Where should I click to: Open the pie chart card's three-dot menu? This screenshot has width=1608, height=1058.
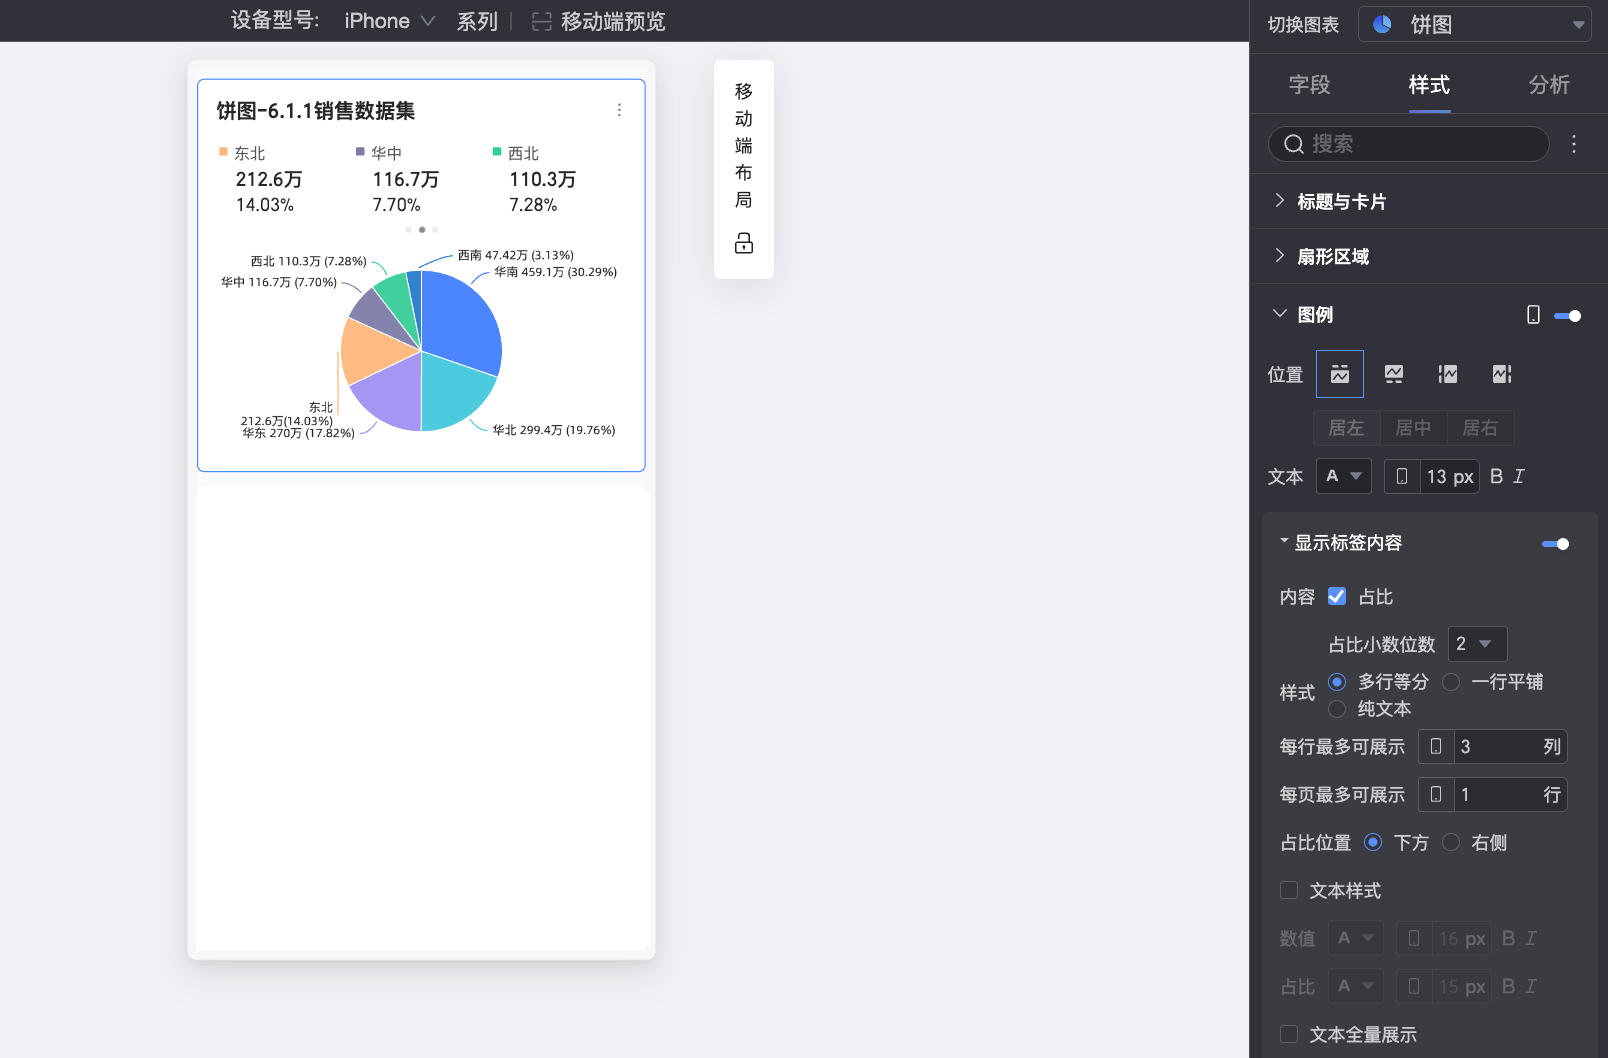click(619, 110)
